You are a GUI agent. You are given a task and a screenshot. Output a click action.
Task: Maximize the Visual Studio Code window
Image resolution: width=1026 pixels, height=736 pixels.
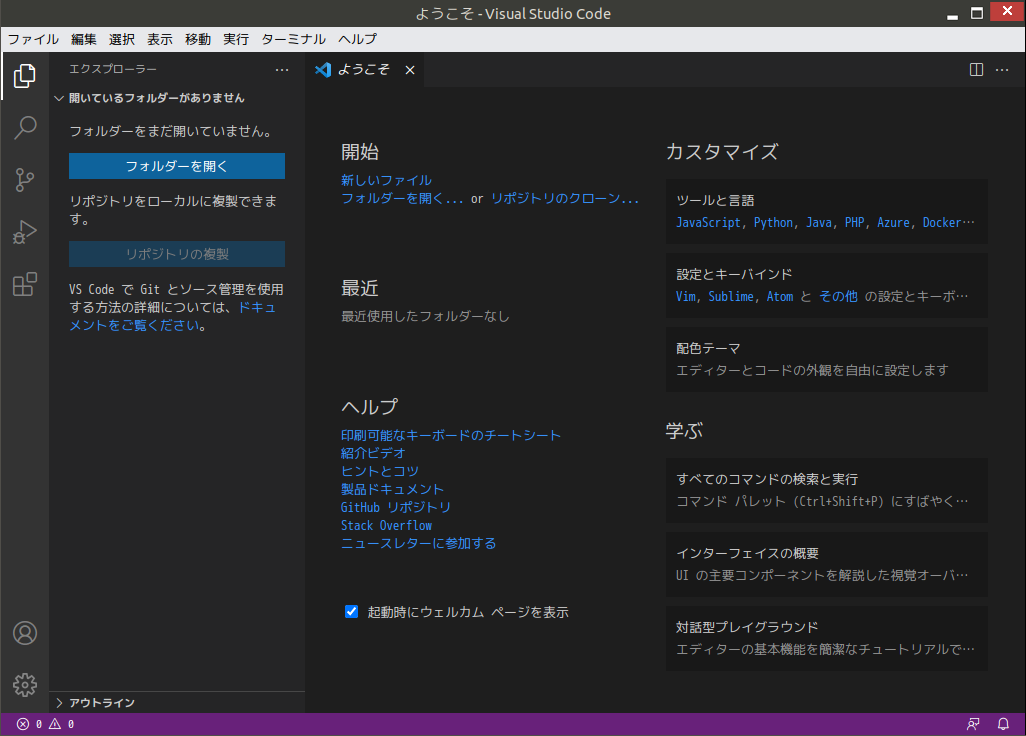pyautogui.click(x=977, y=13)
